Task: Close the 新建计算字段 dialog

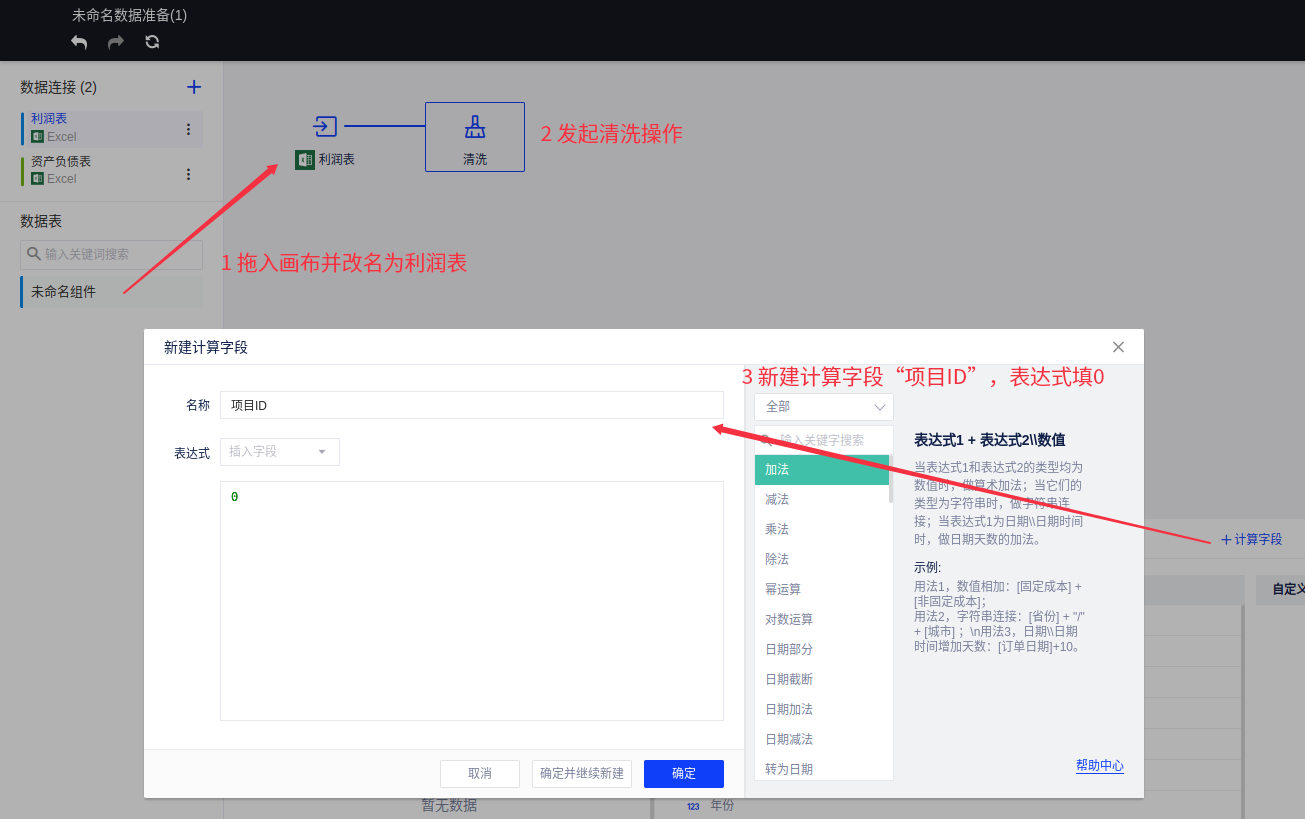Action: pyautogui.click(x=1118, y=347)
